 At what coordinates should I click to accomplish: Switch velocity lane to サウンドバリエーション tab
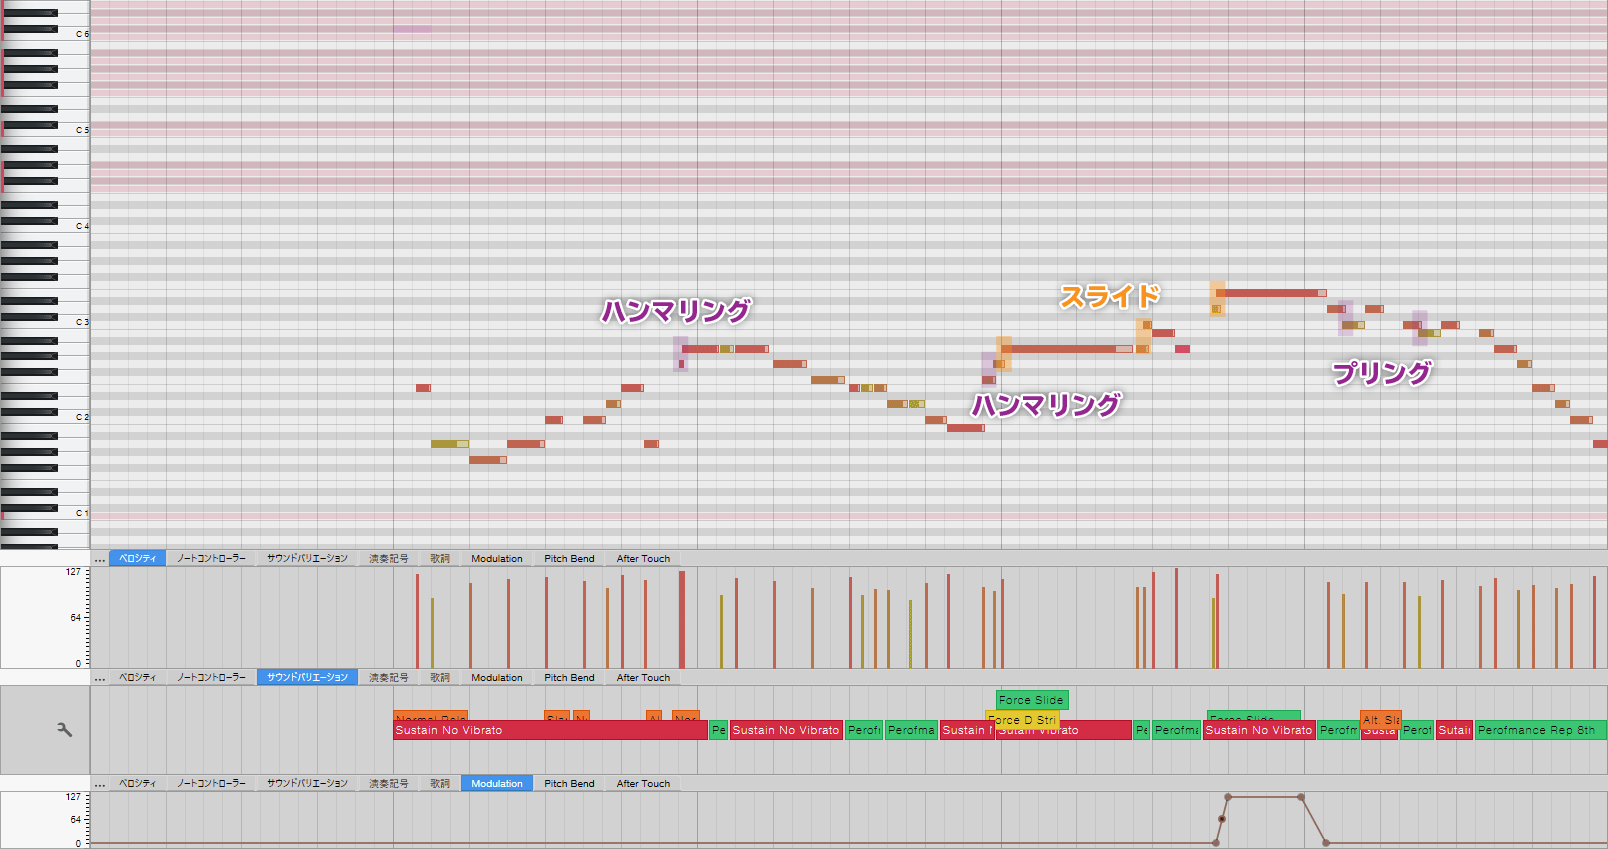pos(307,559)
